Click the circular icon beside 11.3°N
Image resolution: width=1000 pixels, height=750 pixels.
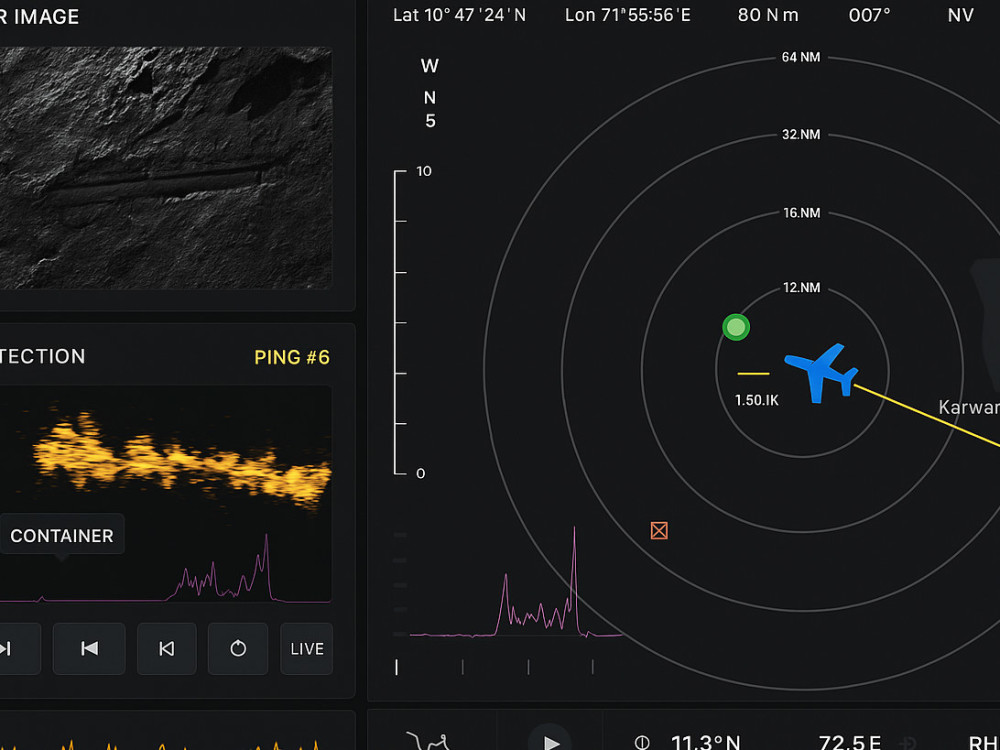(642, 742)
